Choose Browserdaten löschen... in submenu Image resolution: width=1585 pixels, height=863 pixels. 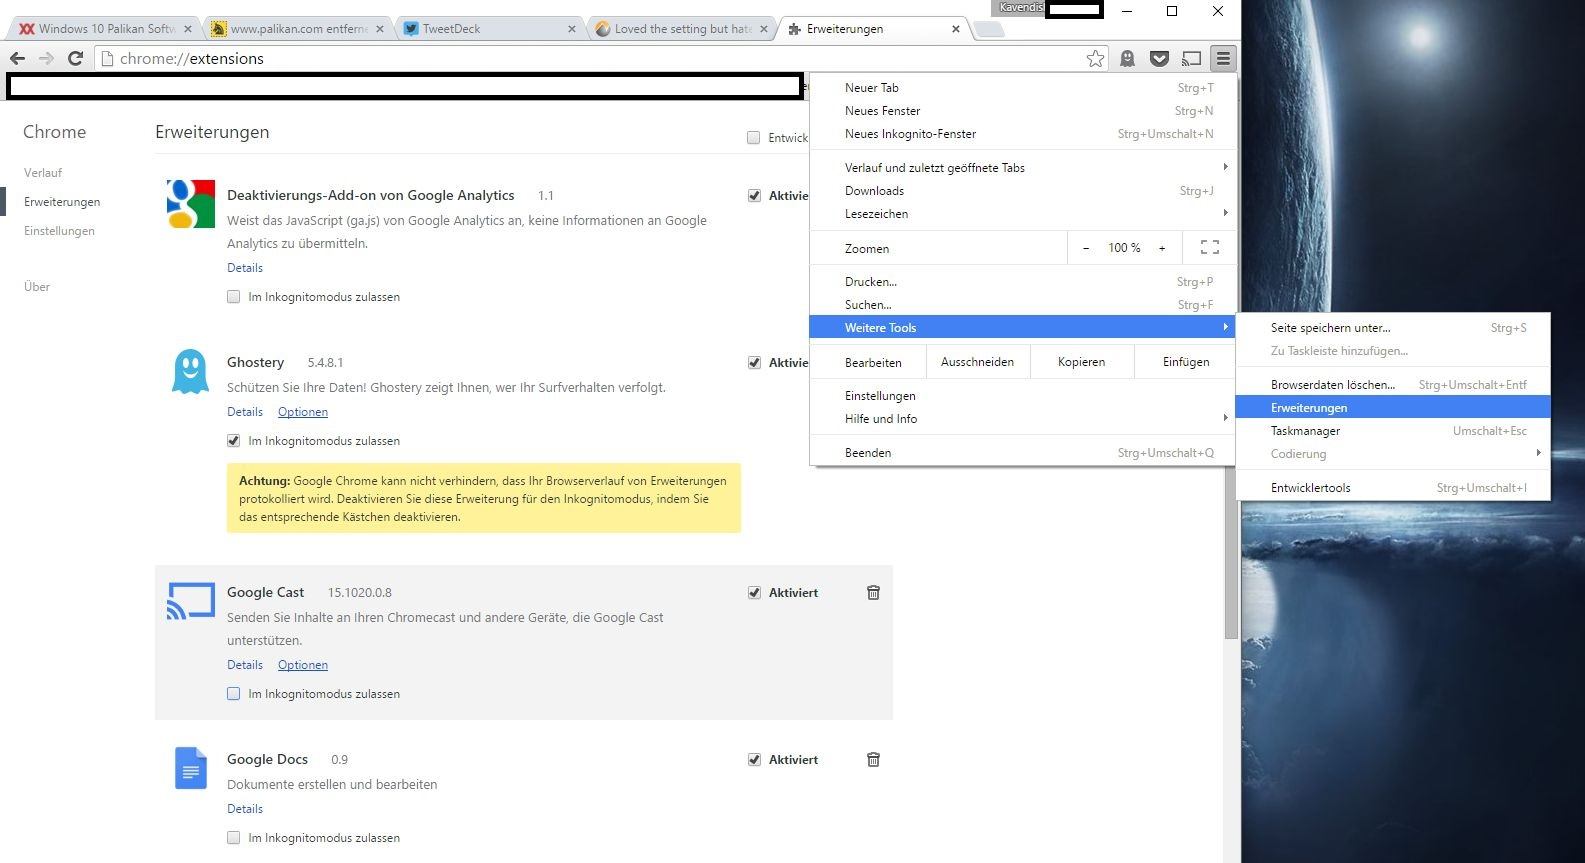tap(1393, 385)
